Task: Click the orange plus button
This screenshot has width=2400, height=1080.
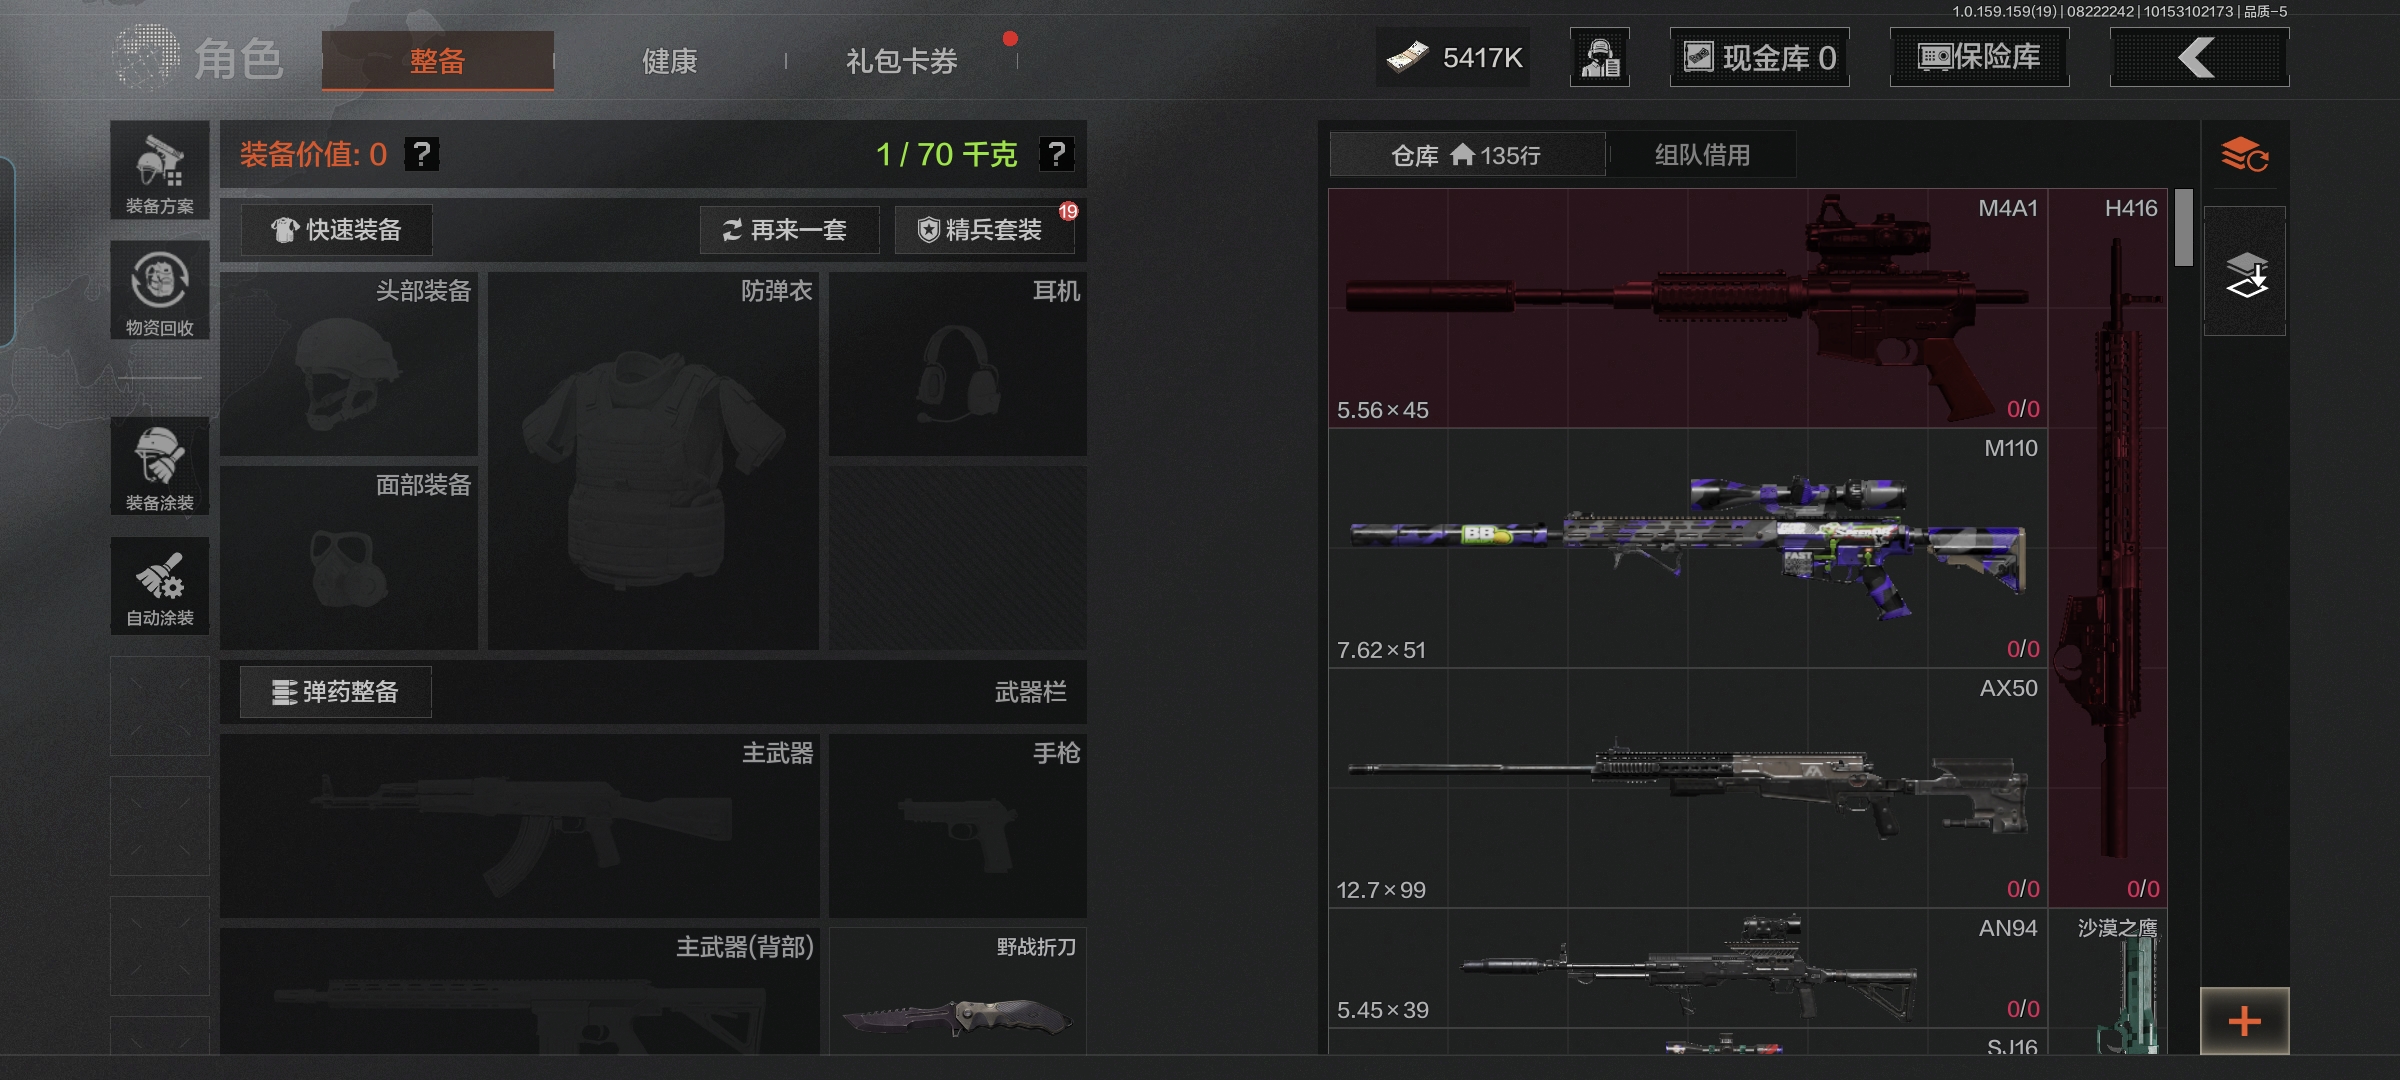Action: [2245, 1020]
